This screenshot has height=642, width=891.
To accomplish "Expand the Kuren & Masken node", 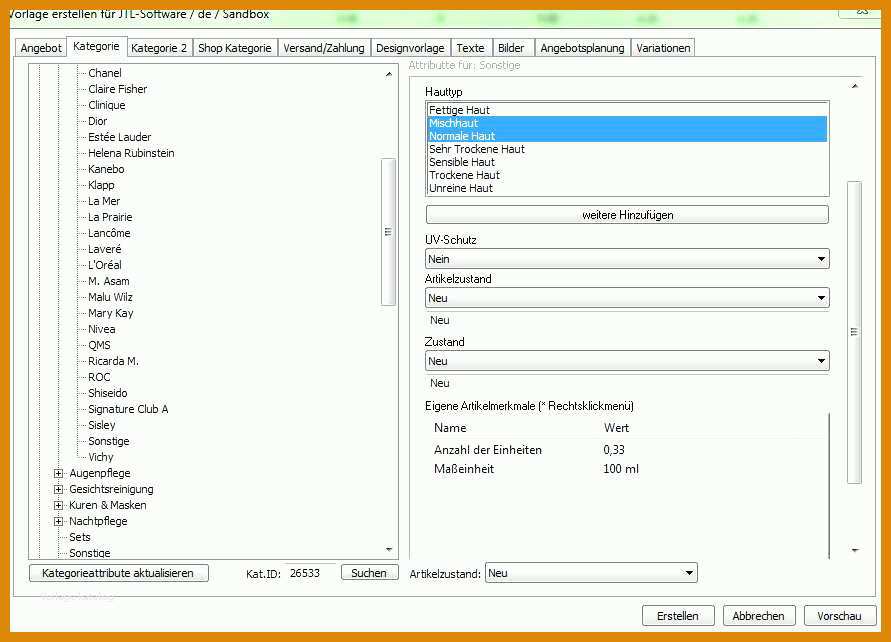I will pos(58,505).
